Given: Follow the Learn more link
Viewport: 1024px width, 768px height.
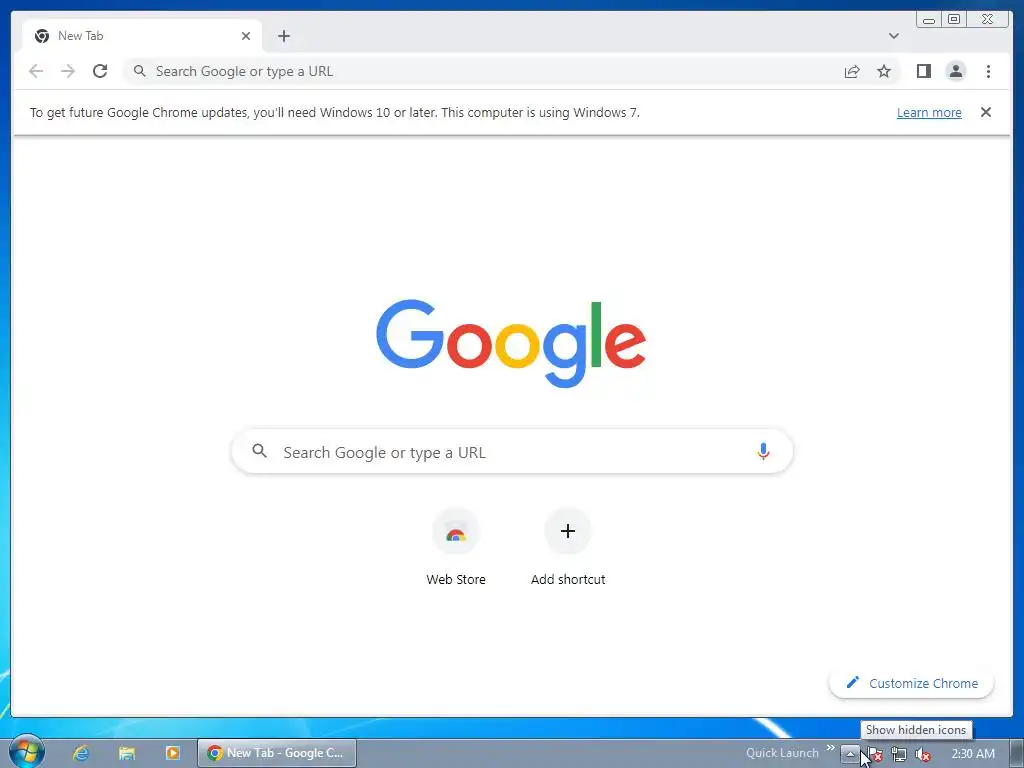Looking at the screenshot, I should 929,112.
